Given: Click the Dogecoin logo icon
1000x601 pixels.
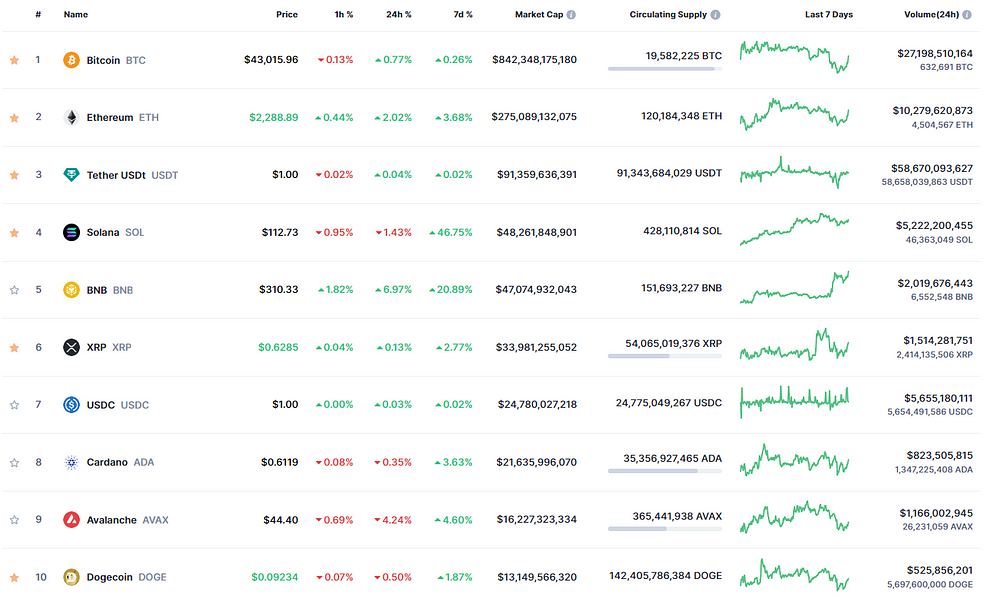Looking at the screenshot, I should pos(71,577).
